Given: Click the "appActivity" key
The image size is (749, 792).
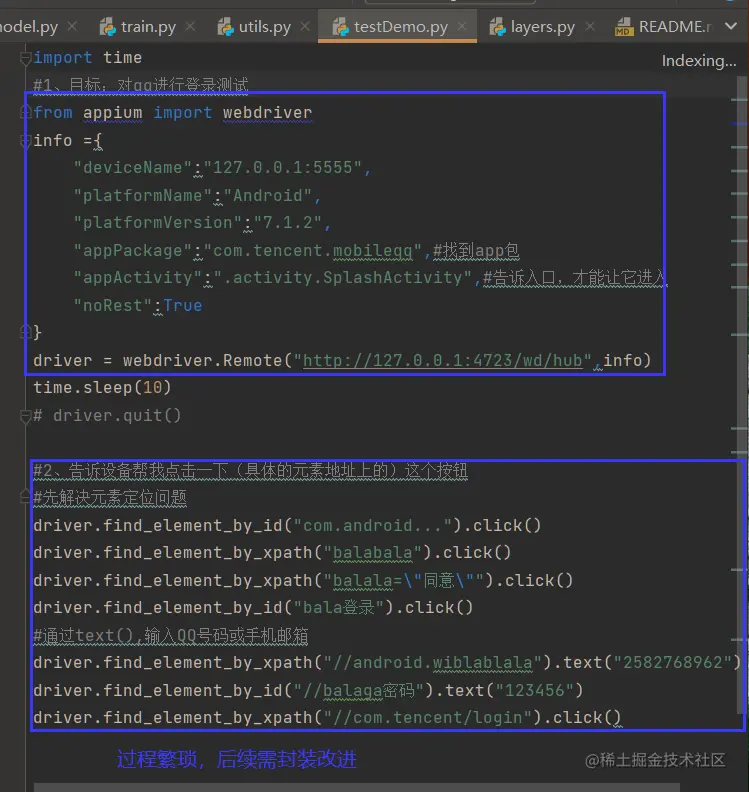Looking at the screenshot, I should coord(137,278).
